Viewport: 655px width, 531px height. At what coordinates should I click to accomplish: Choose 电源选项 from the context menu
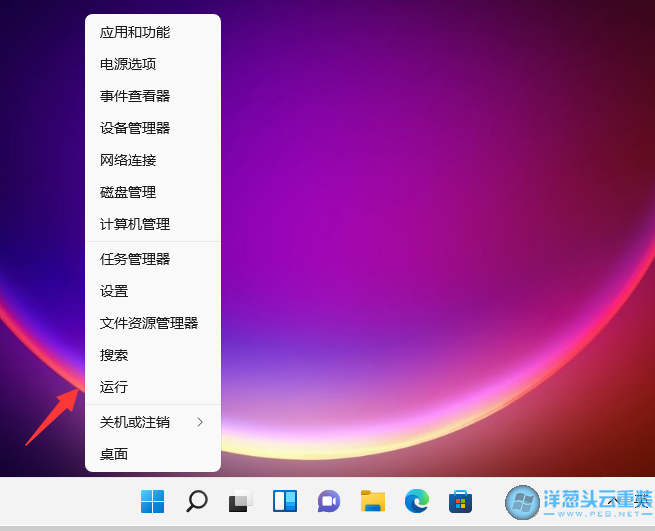[x=153, y=64]
